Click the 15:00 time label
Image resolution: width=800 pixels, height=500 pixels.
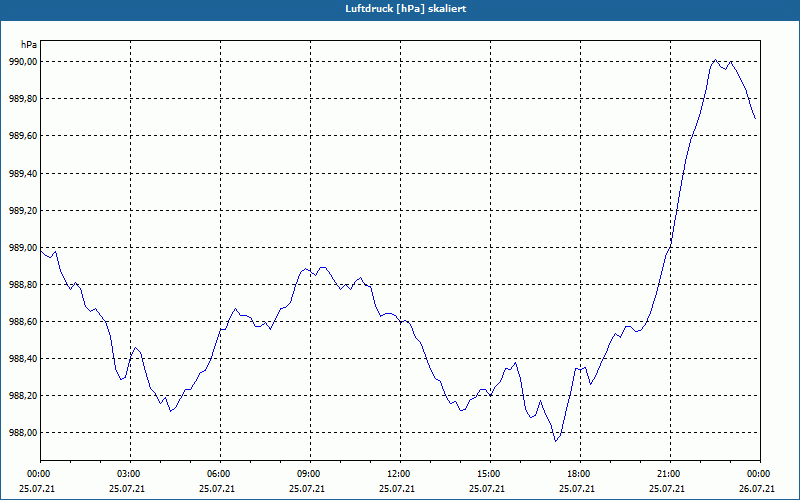pyautogui.click(x=490, y=474)
